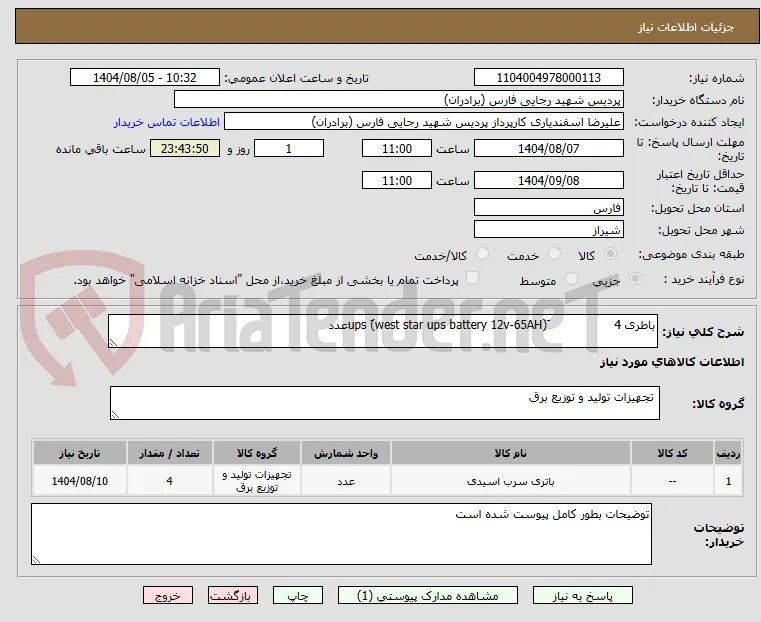The height and width of the screenshot is (622, 761).
Task: Click the need date cell 1404/08/10
Action: [80, 481]
